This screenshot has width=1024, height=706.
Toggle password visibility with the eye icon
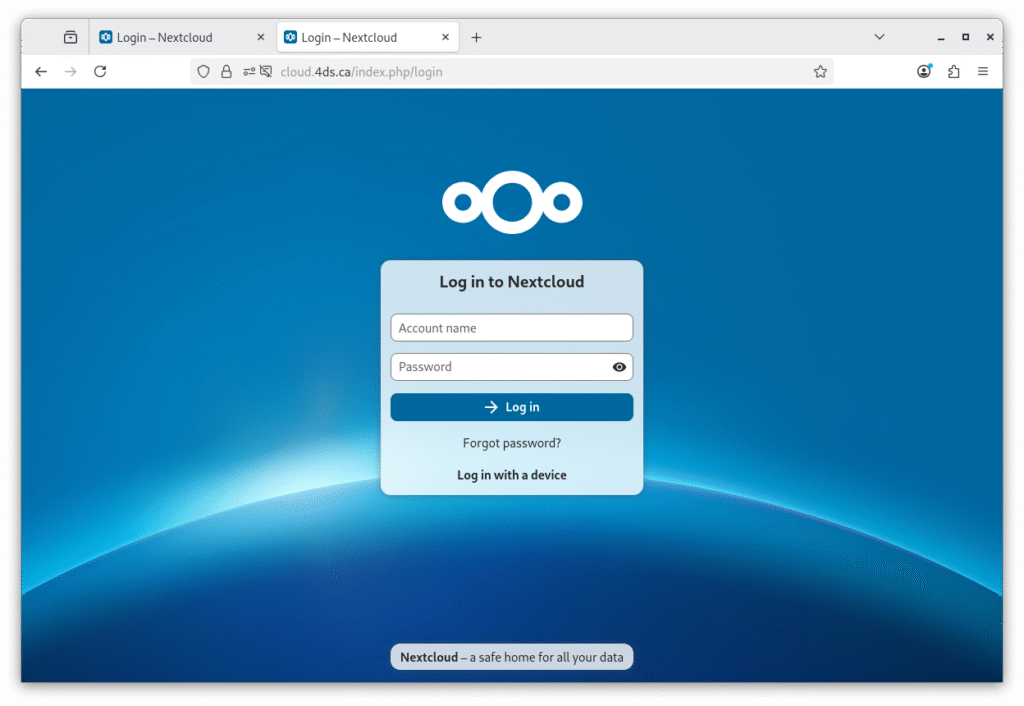tap(619, 367)
